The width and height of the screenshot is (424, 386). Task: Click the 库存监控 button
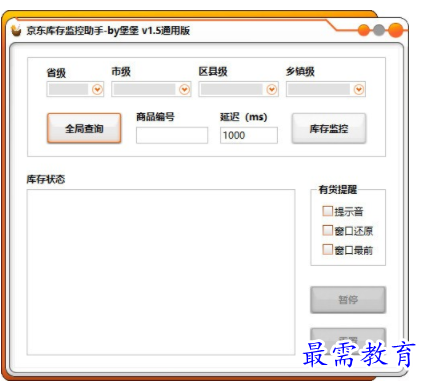329,129
